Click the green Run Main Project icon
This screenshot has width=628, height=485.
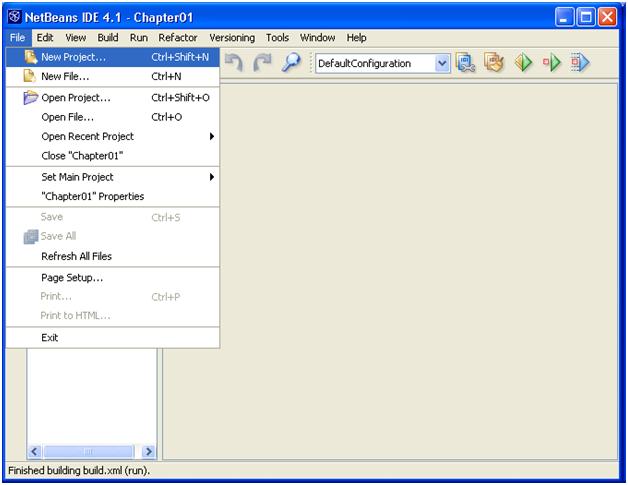tap(523, 63)
